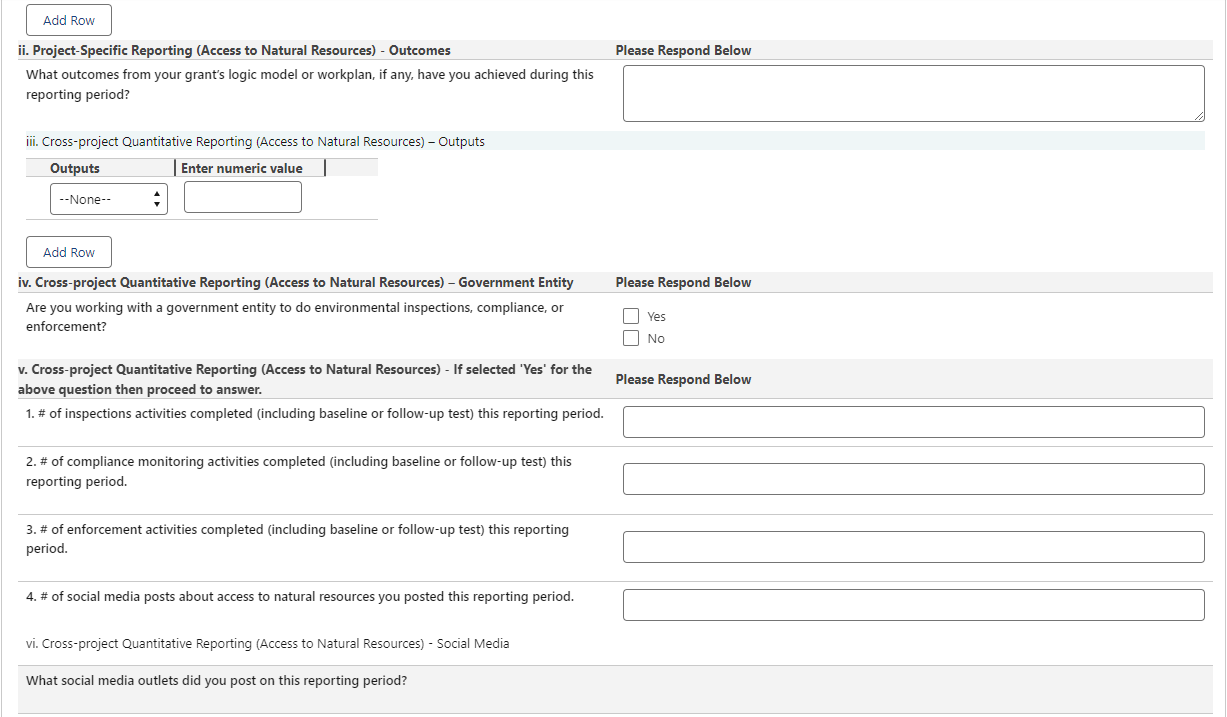Click the Project-Specific Reporting Outcomes section heading

234,50
